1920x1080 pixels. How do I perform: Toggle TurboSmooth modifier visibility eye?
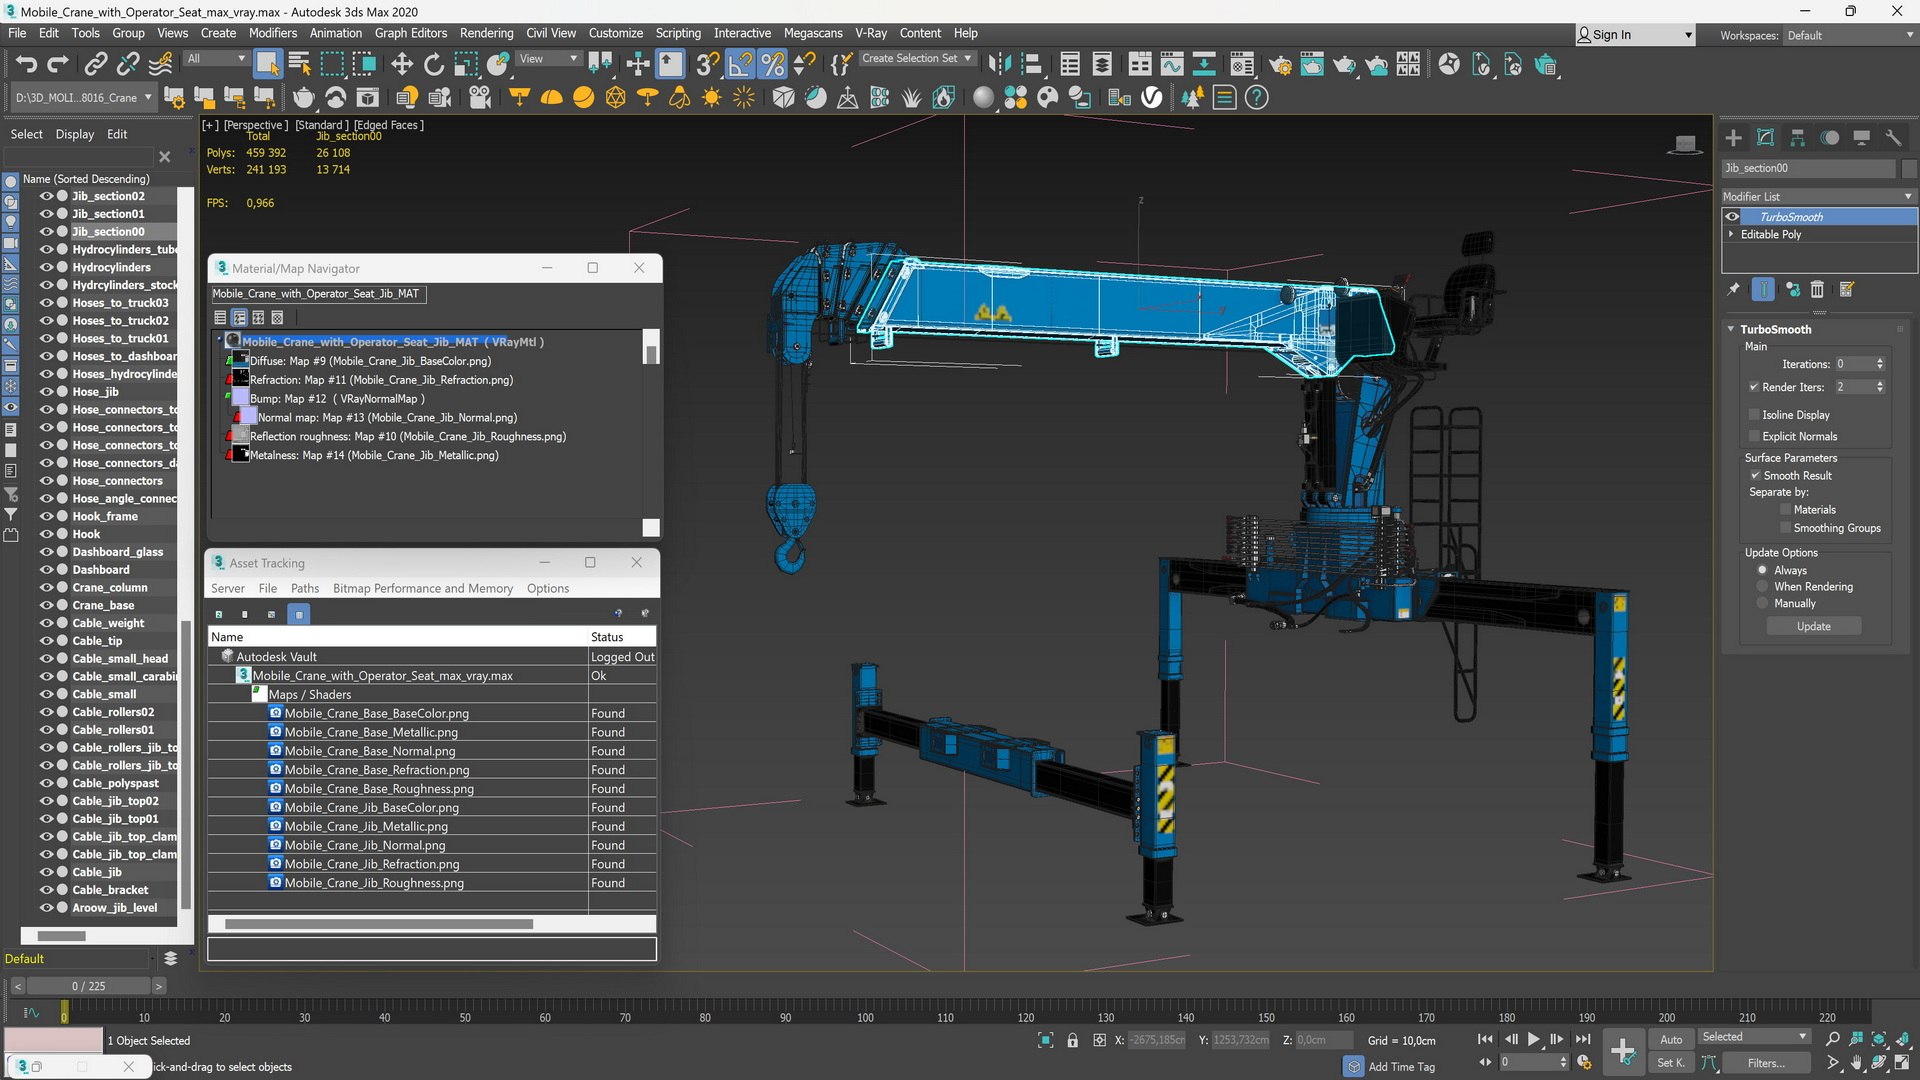[x=1733, y=217]
